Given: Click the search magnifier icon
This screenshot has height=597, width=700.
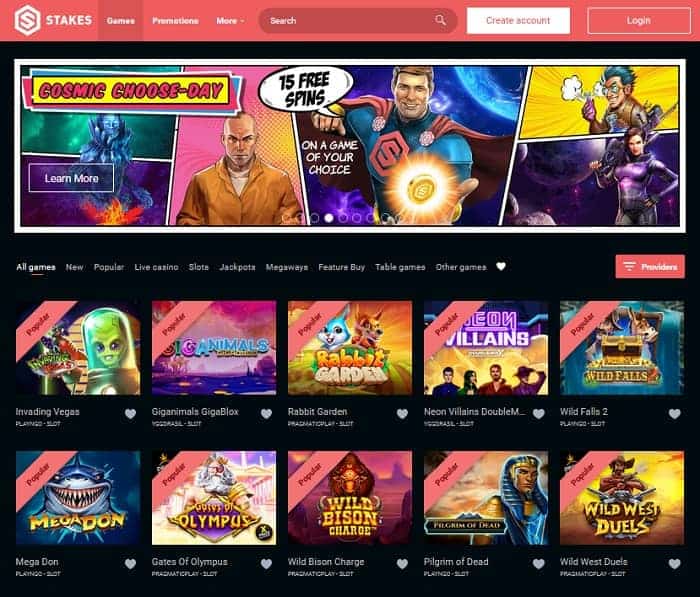Looking at the screenshot, I should coord(440,20).
